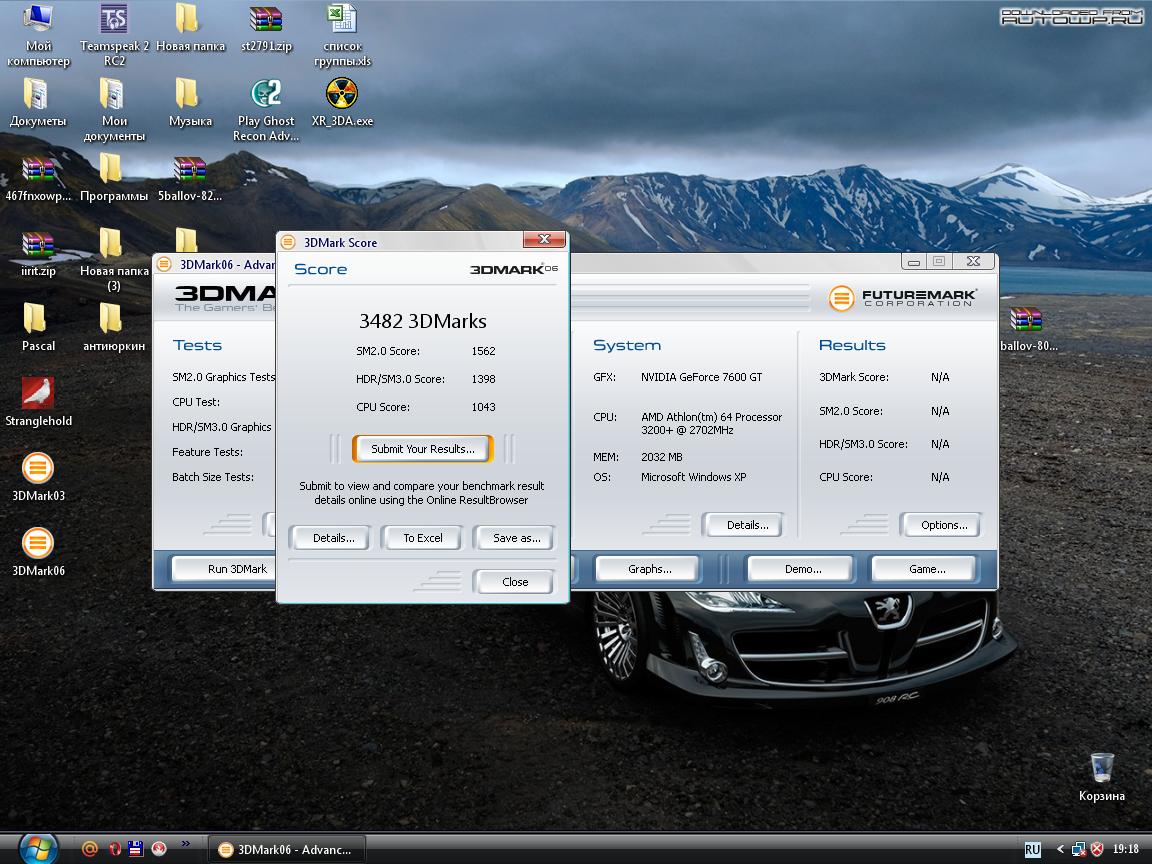Click the network connection tray icon
This screenshot has width=1152, height=864.
click(x=1079, y=849)
